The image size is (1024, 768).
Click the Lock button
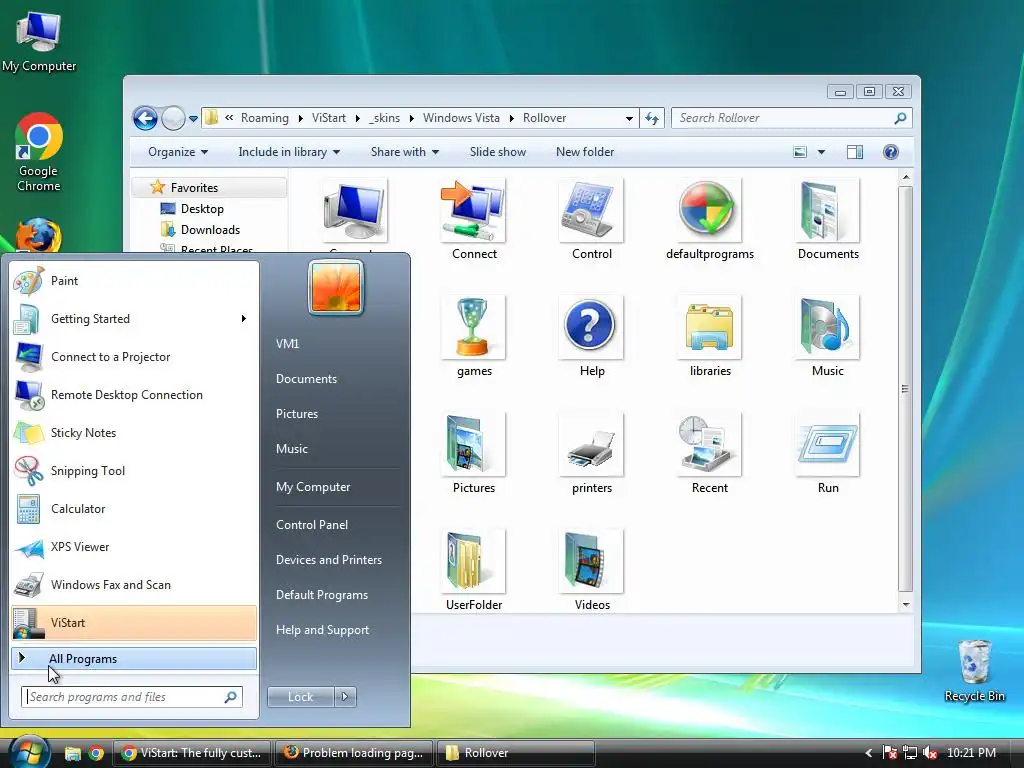coord(300,697)
